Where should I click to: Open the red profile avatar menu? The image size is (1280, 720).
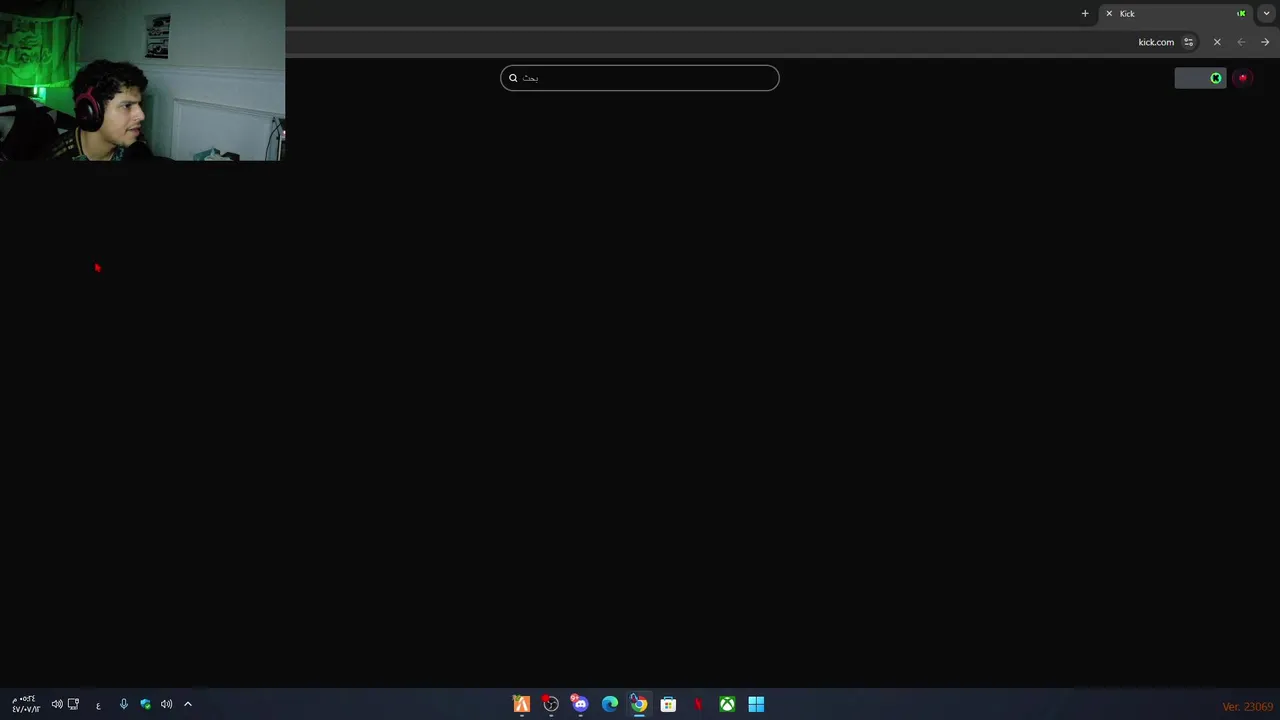pyautogui.click(x=1243, y=78)
